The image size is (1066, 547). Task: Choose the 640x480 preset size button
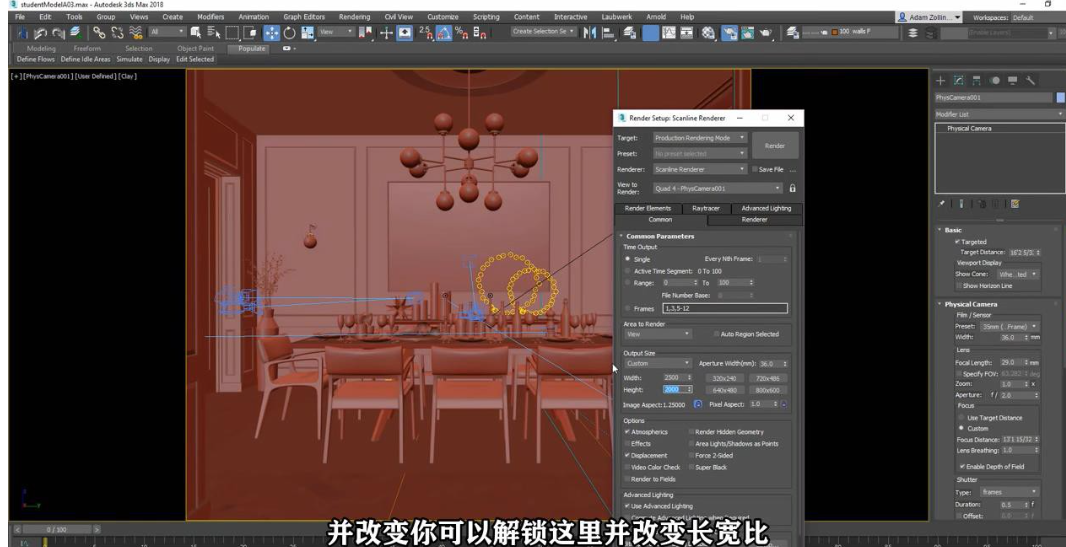click(724, 390)
